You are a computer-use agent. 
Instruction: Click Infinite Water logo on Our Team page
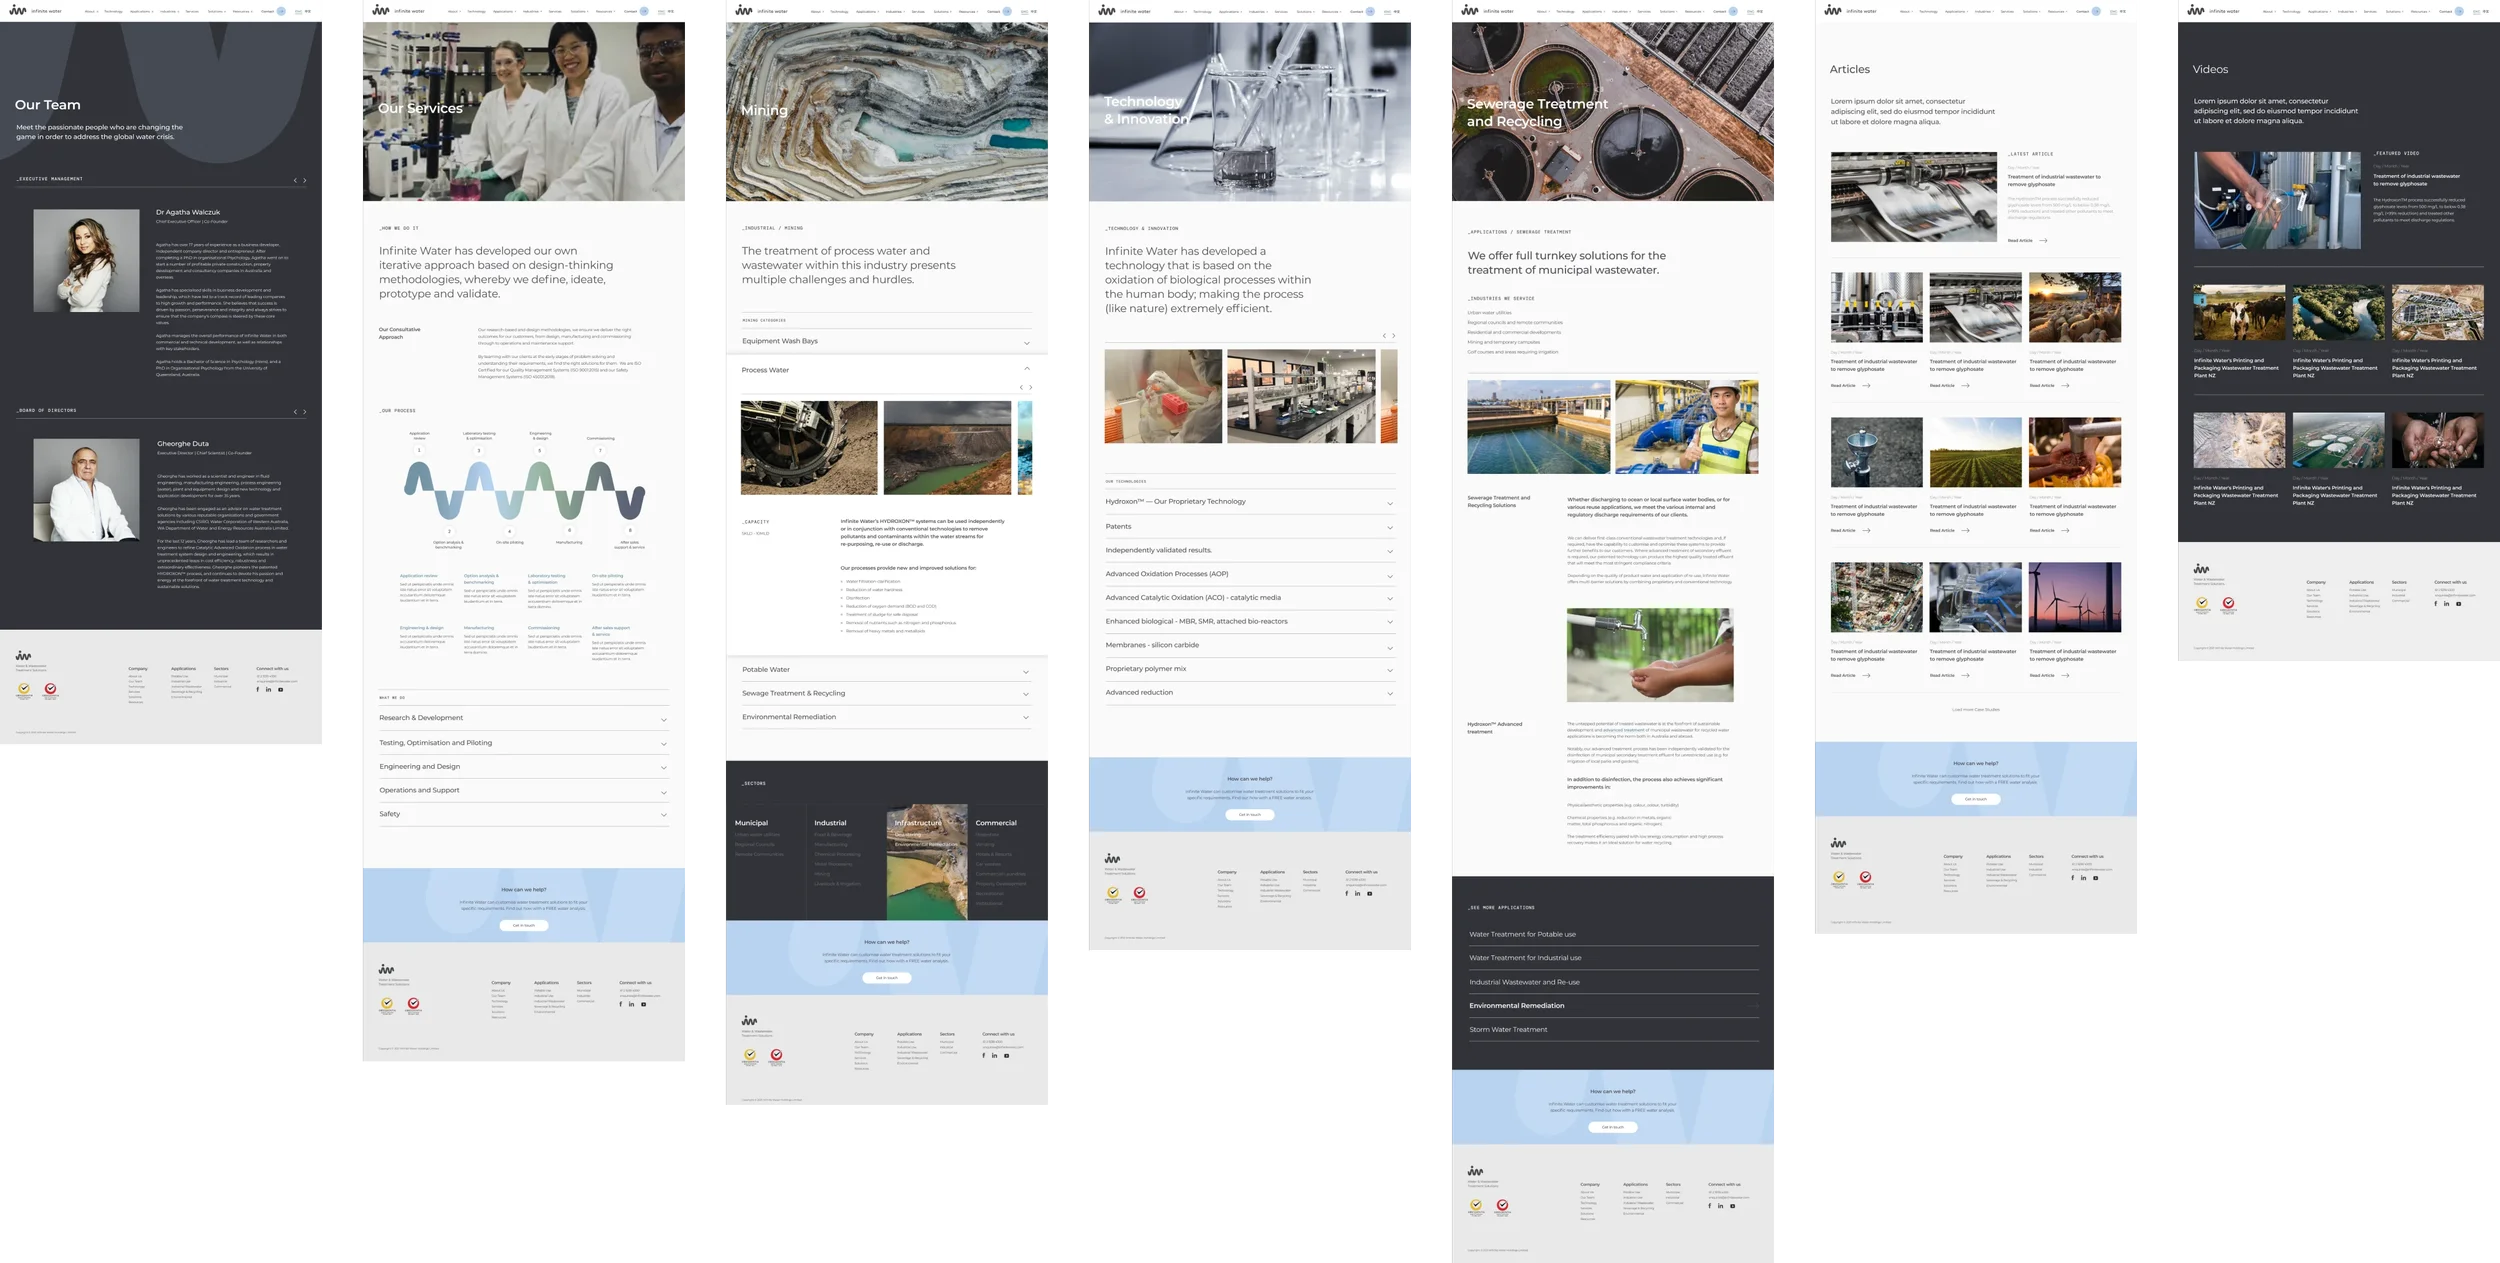[18, 11]
